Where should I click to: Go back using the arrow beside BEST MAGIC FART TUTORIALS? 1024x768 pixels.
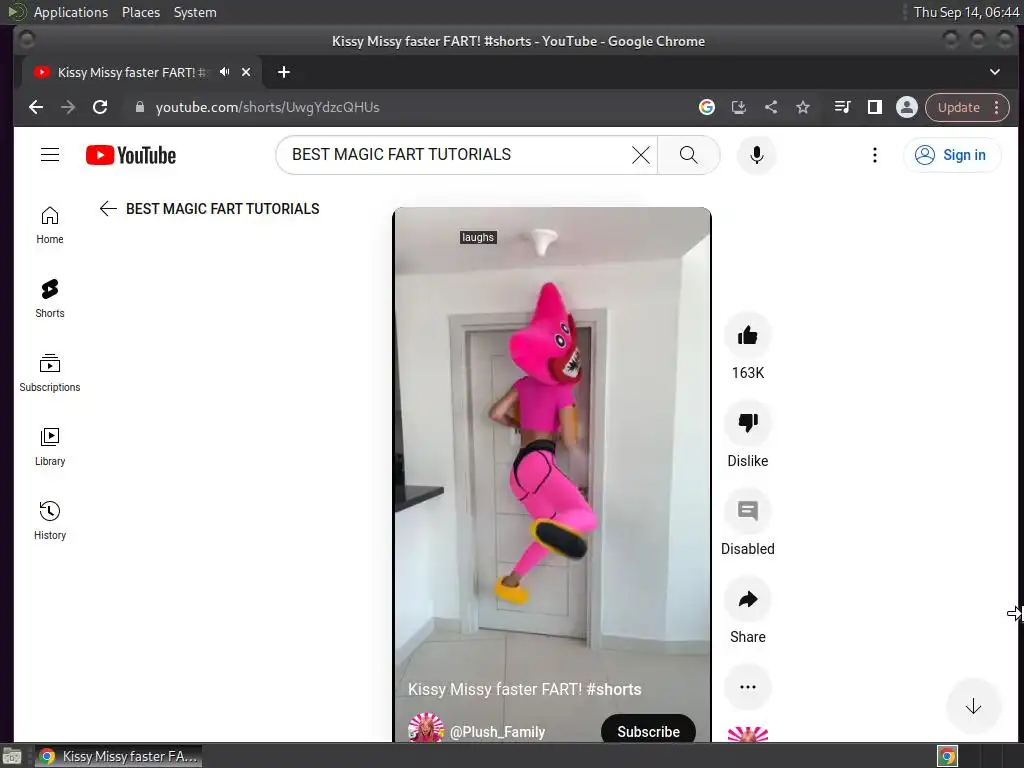[108, 208]
